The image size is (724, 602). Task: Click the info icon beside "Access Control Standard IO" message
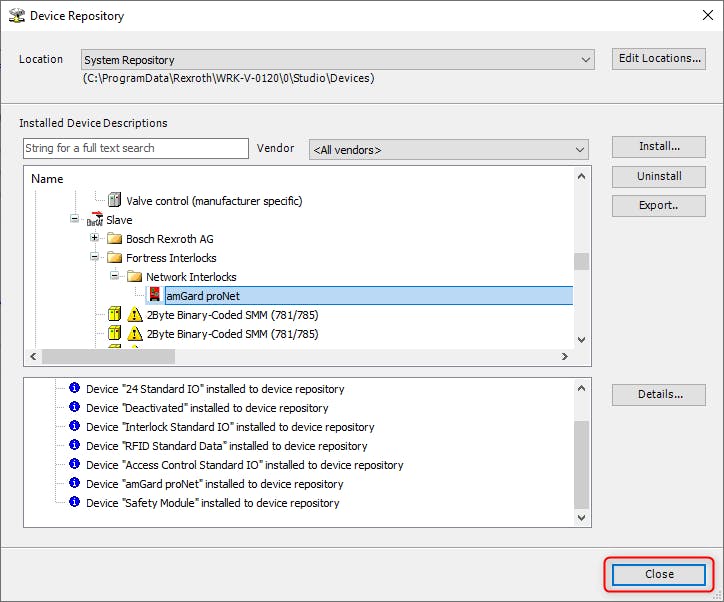pyautogui.click(x=74, y=464)
